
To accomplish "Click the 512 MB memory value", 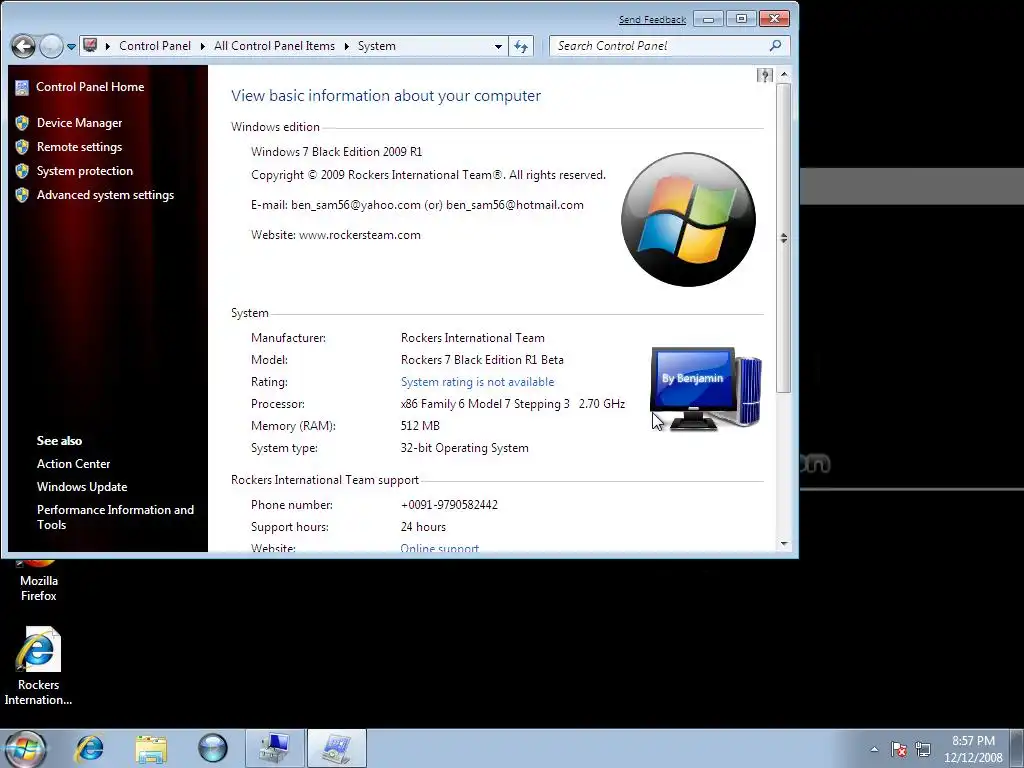I will click(x=420, y=426).
